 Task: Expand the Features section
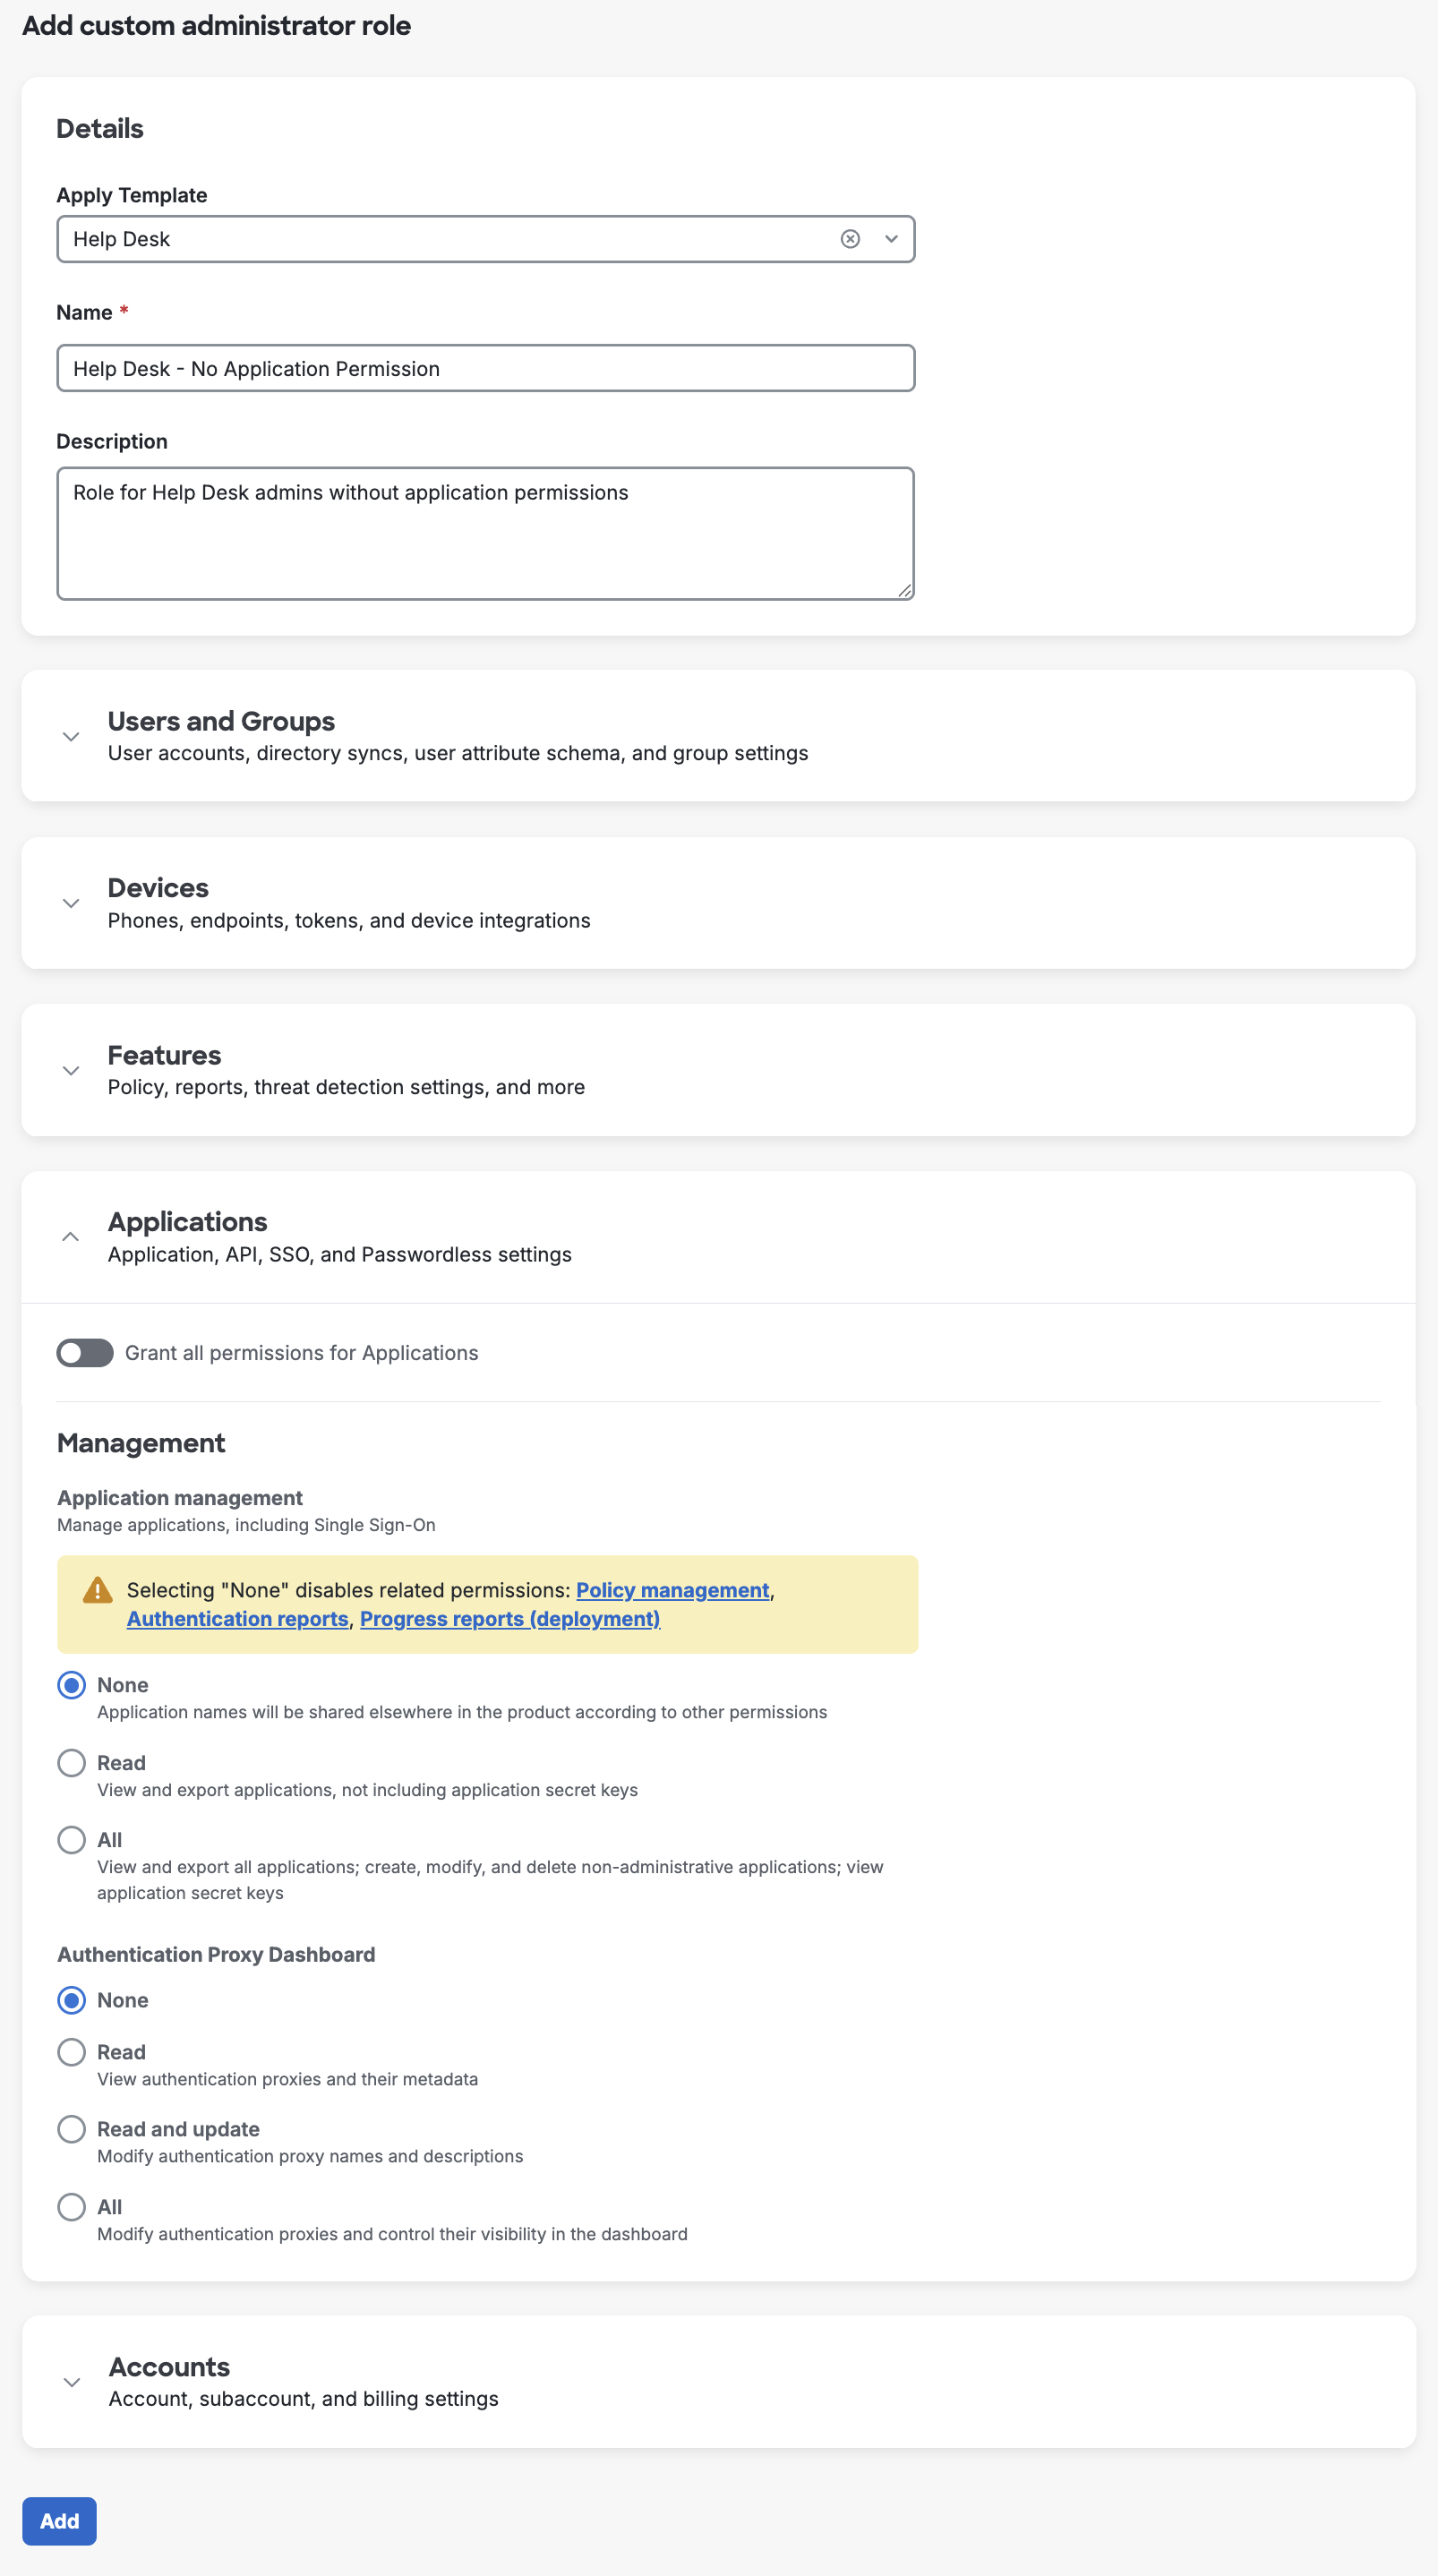pos(71,1070)
